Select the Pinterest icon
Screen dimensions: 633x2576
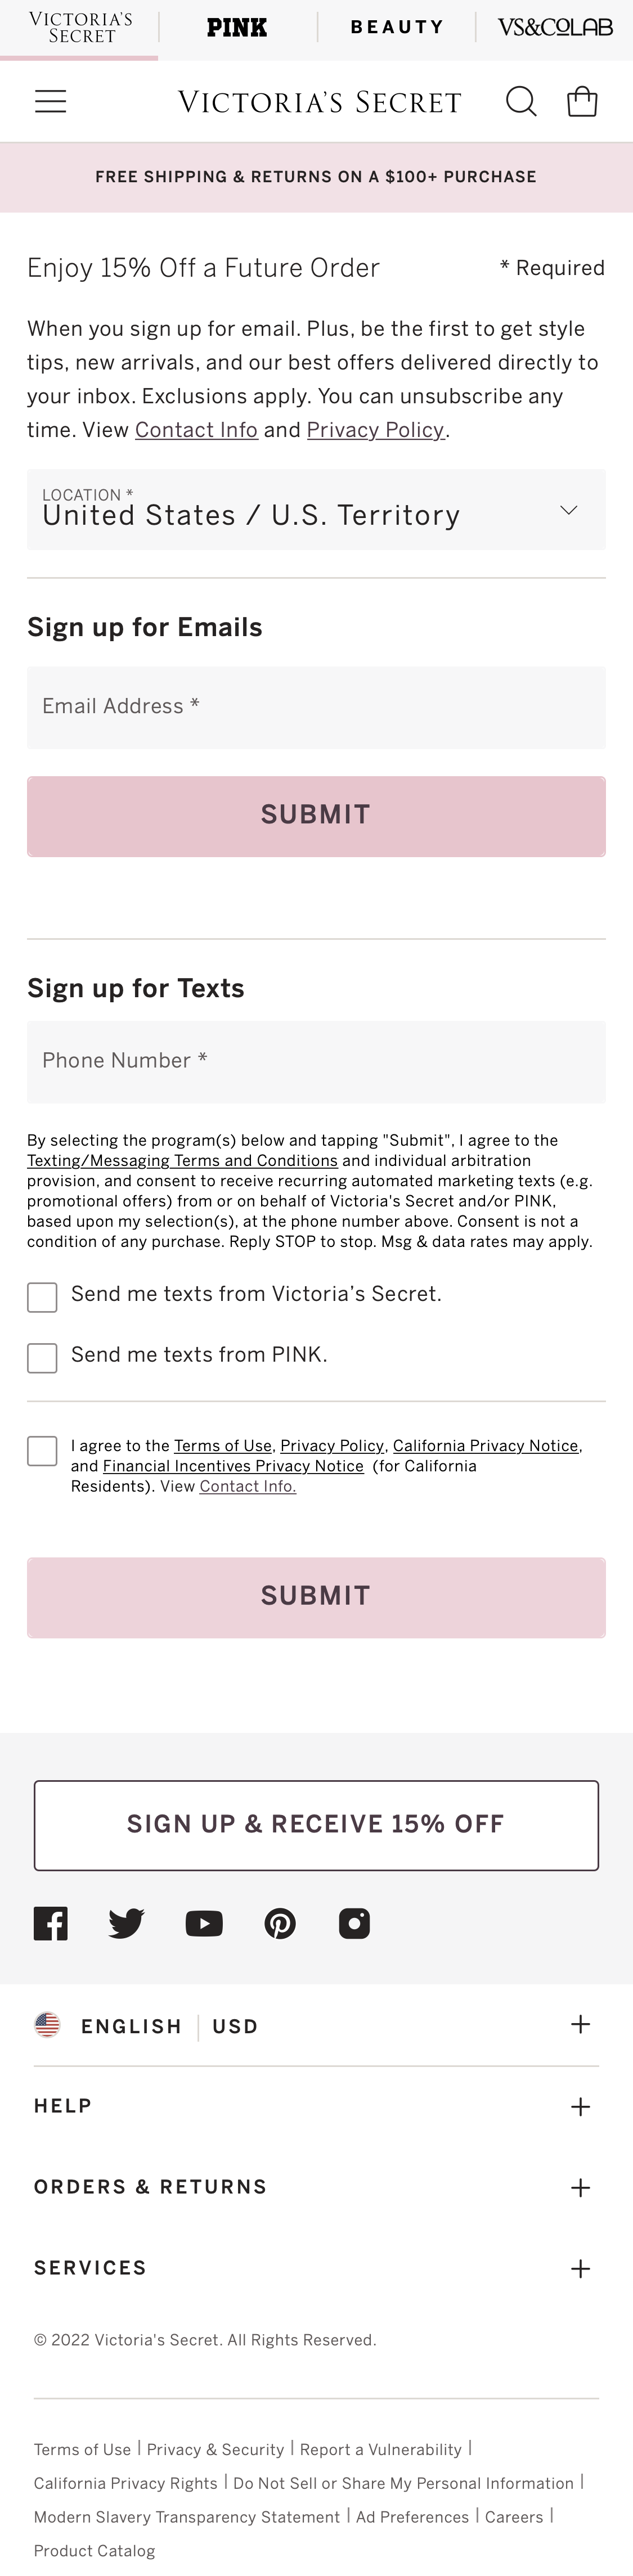click(281, 1922)
